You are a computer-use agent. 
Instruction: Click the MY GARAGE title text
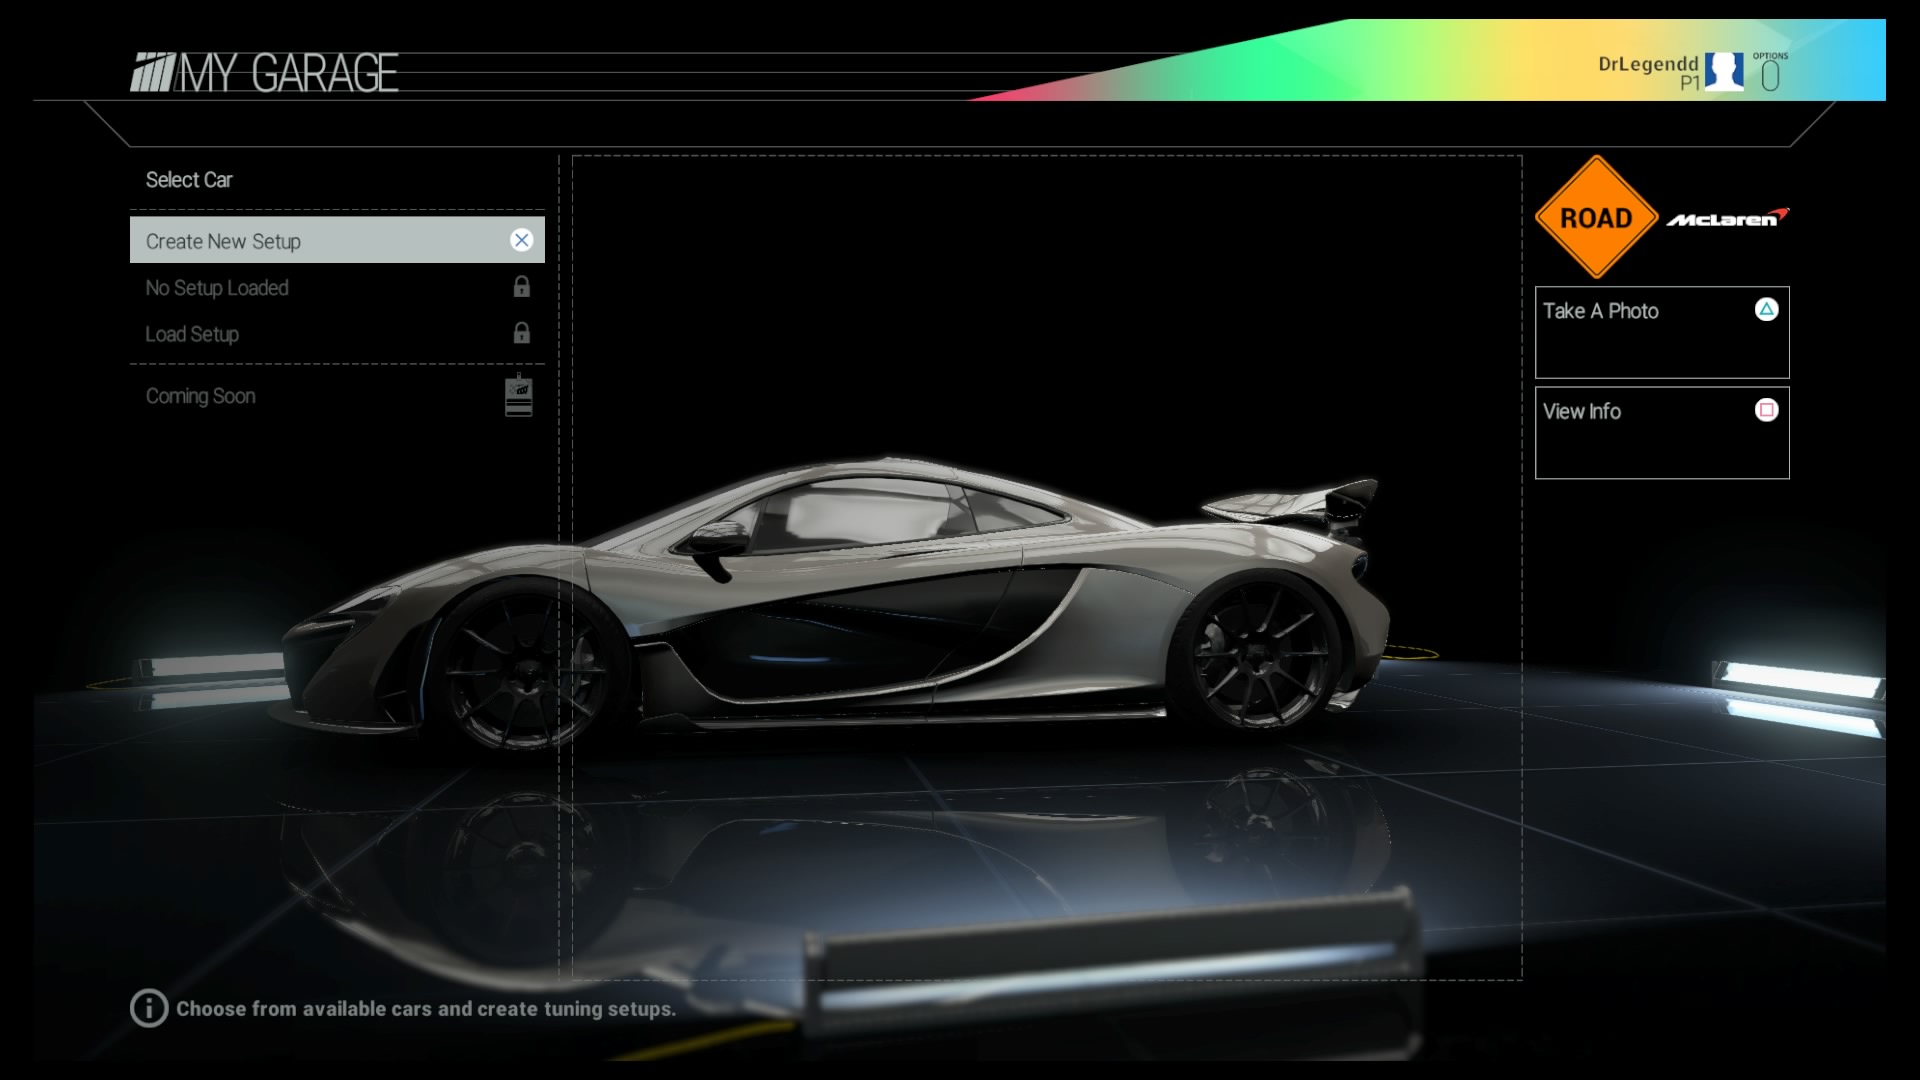tap(288, 73)
